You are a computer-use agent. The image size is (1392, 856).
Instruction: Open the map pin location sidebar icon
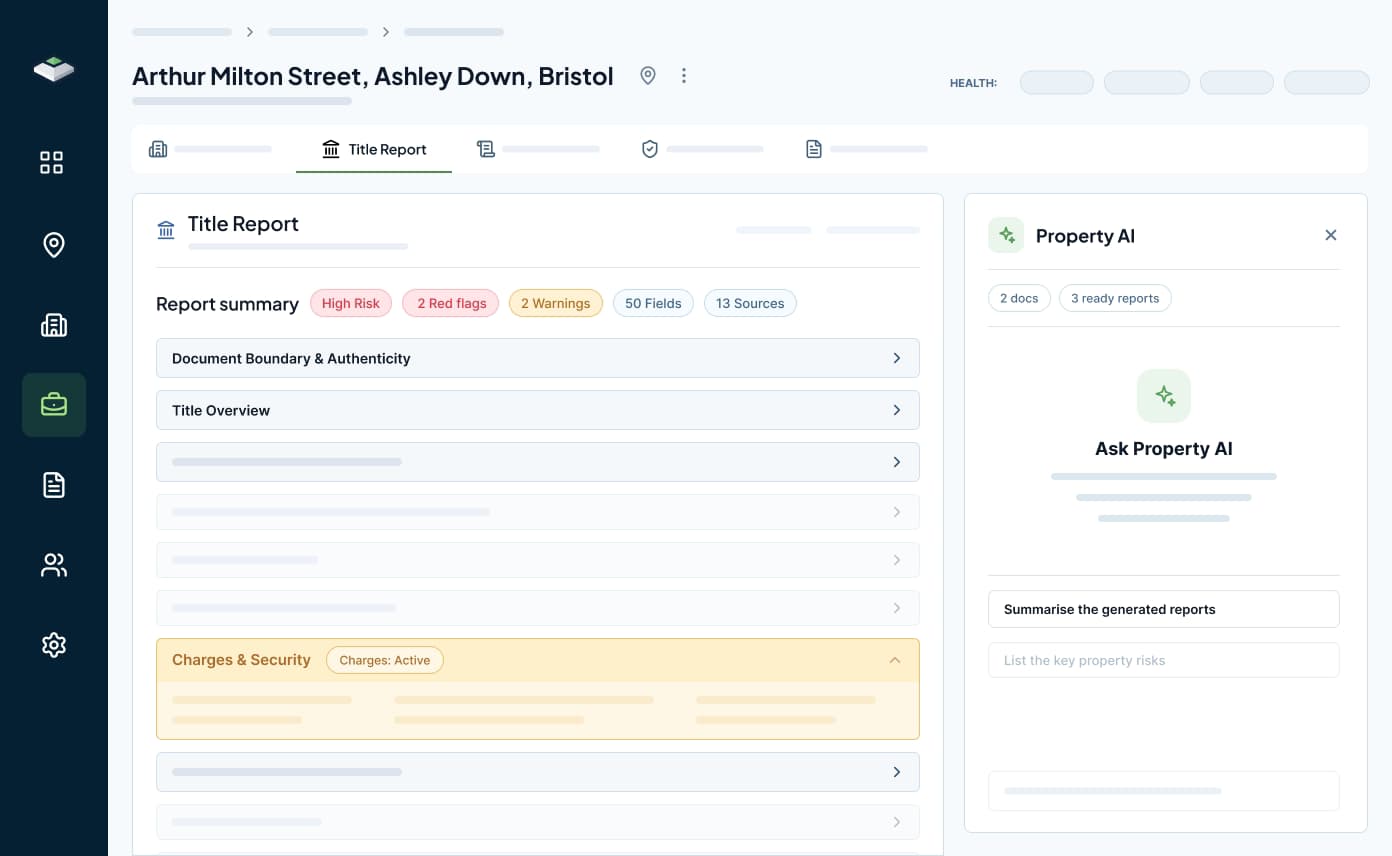(54, 245)
